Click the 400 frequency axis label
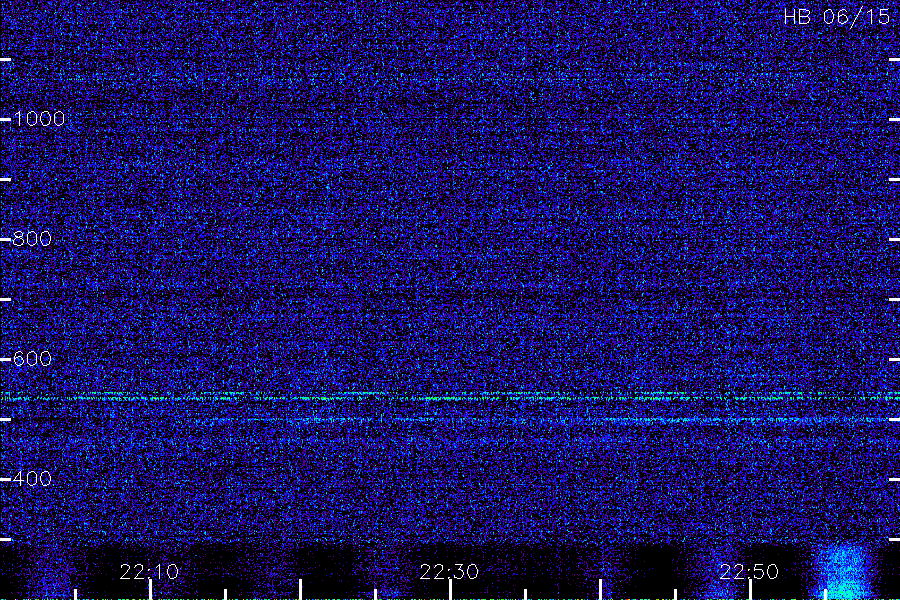The height and width of the screenshot is (600, 900). tap(32, 479)
